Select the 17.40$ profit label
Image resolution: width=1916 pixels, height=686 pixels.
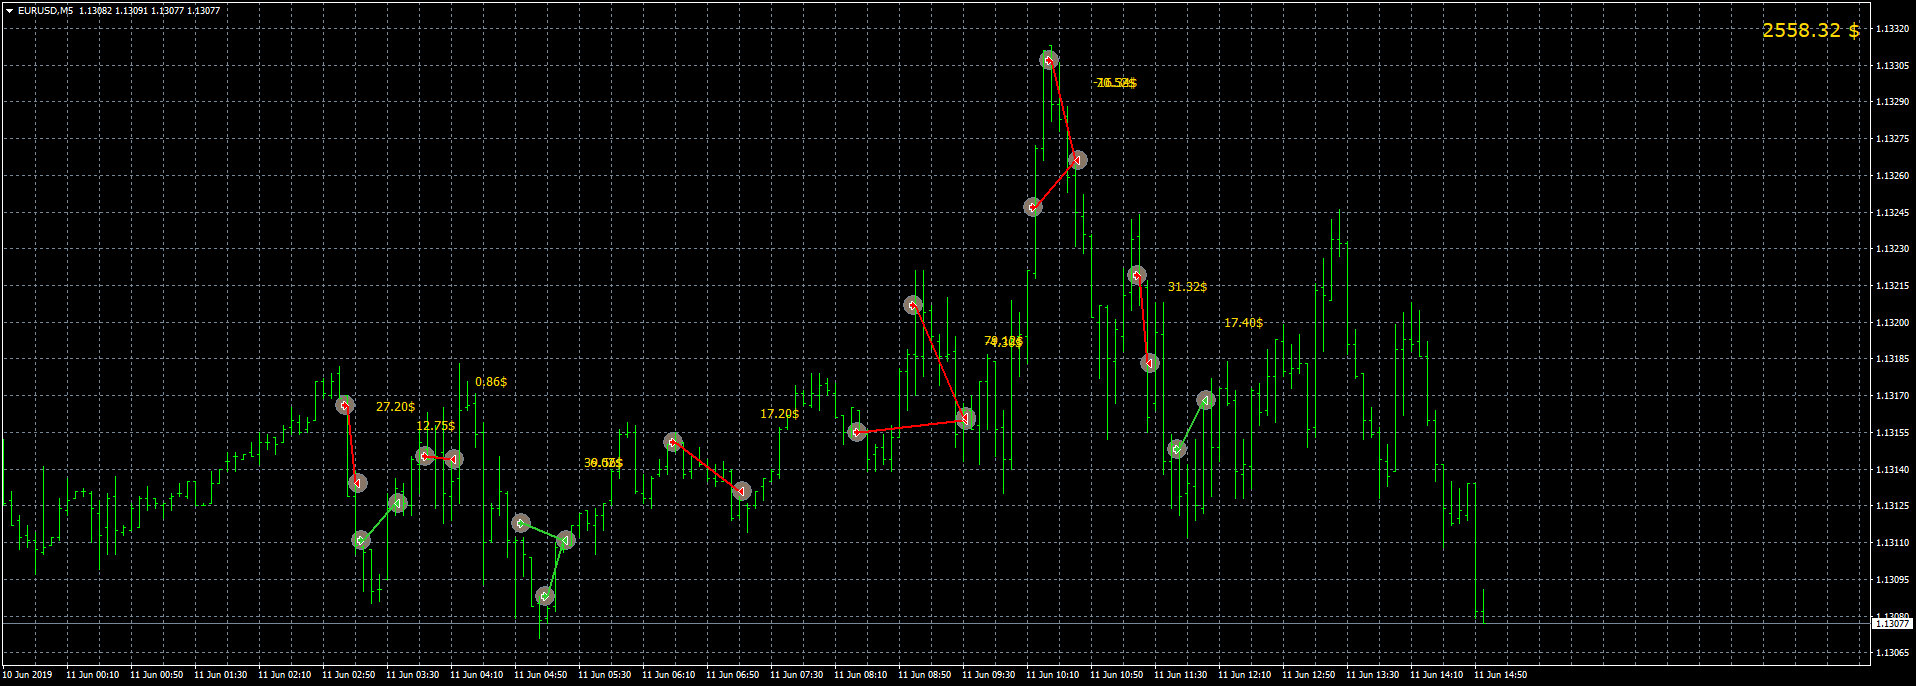[x=1244, y=323]
